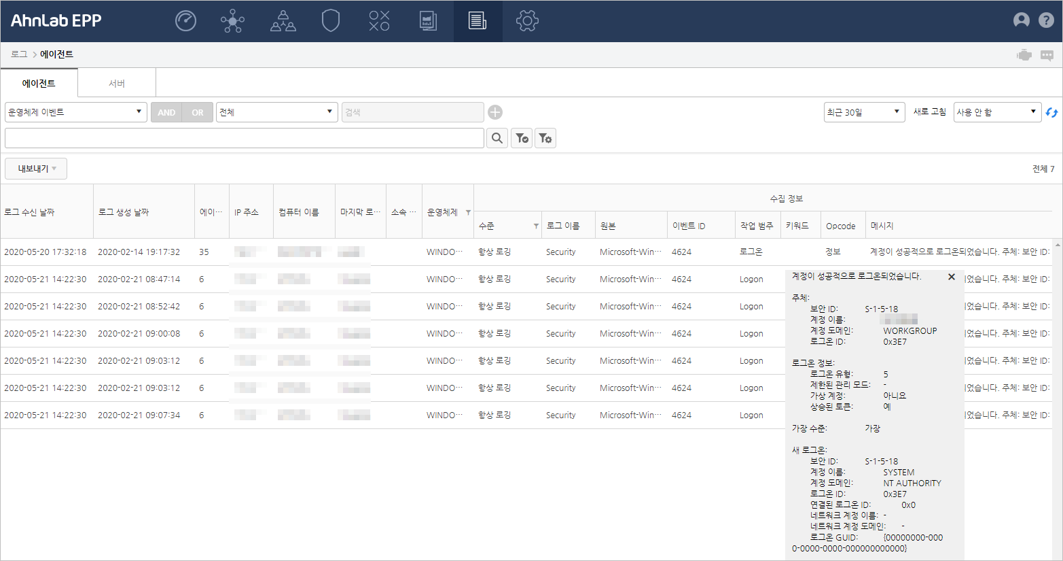Toggle the AND condition operator
1063x561 pixels.
166,112
